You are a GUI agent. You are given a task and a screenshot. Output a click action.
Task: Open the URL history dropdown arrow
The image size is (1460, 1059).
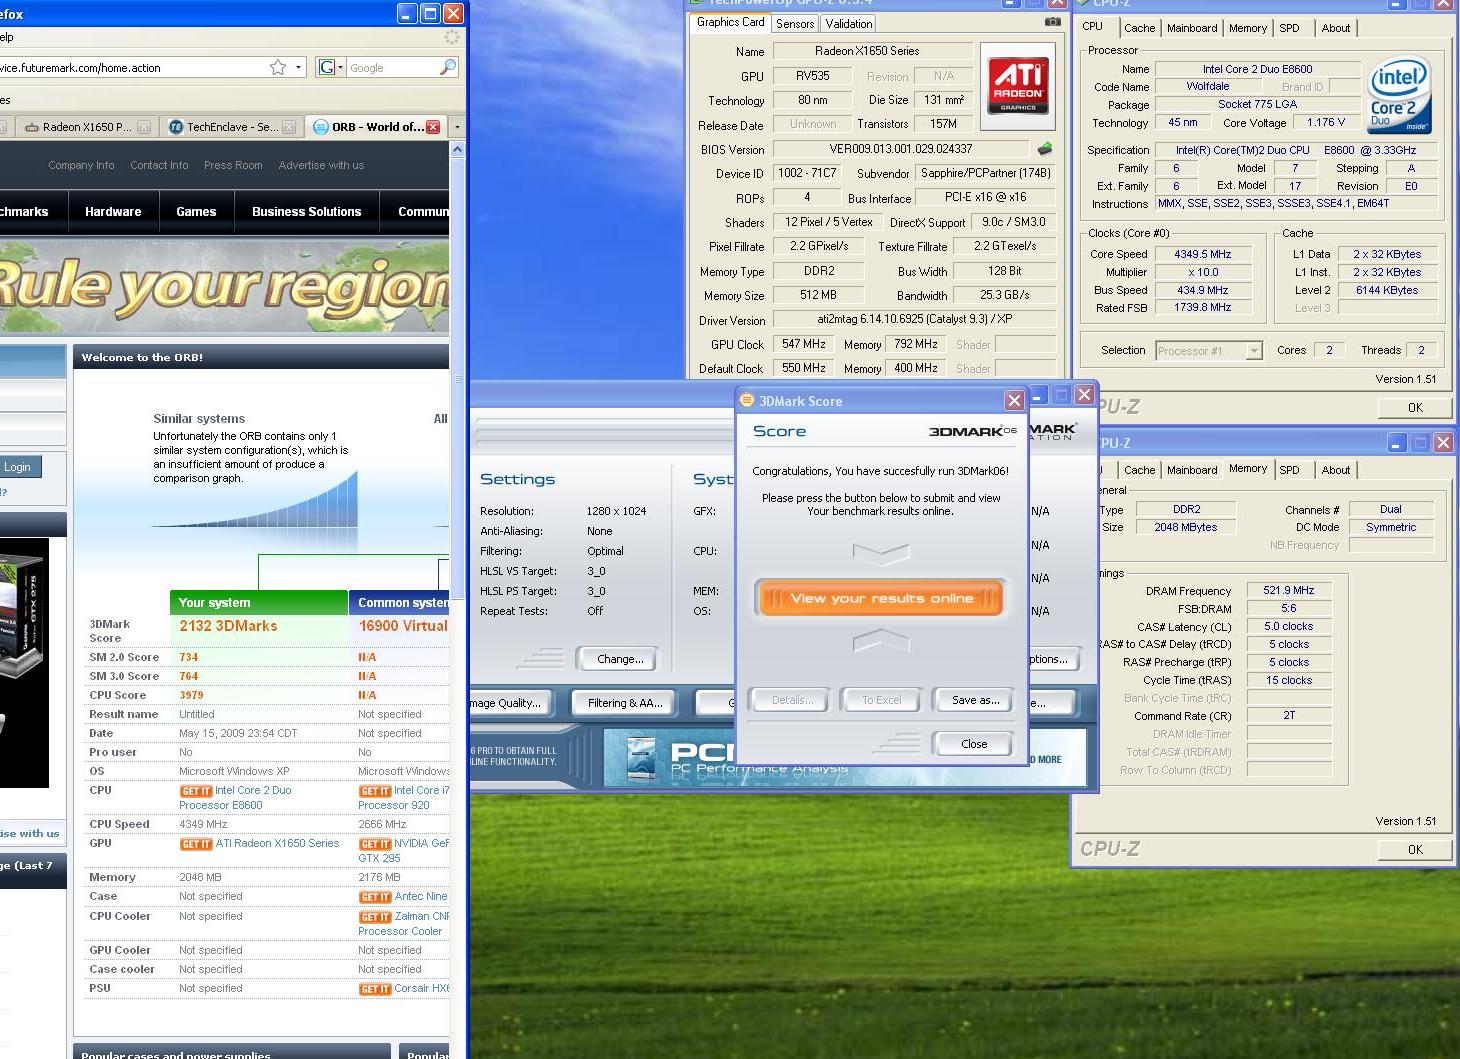[298, 67]
